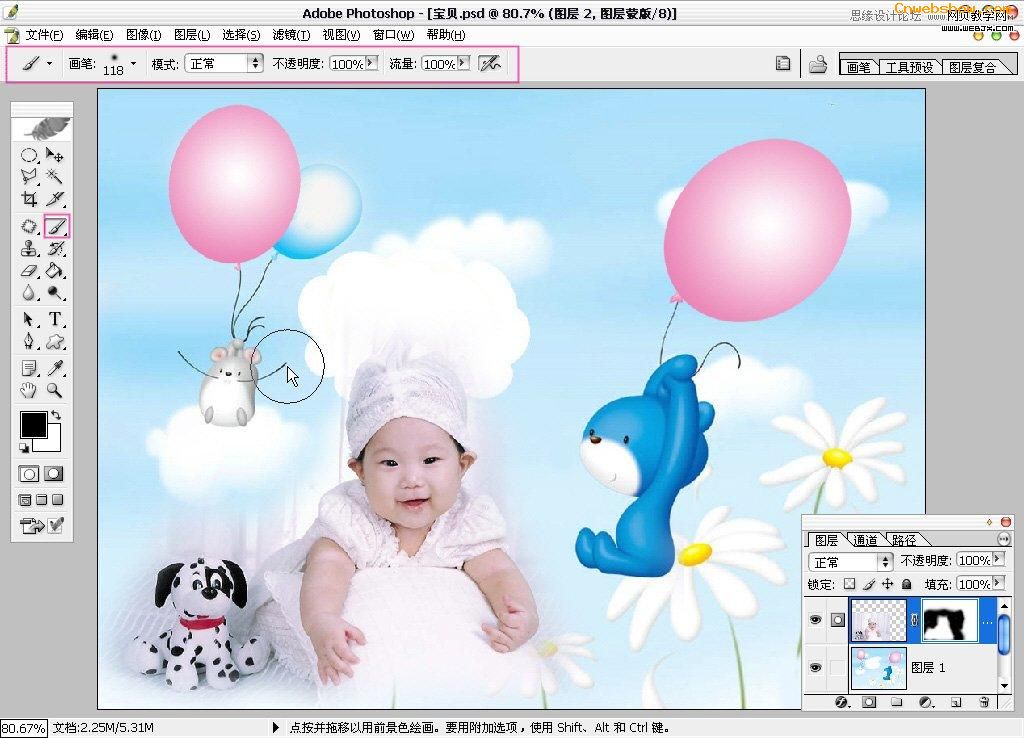Click the Add layer mask icon
Image resolution: width=1024 pixels, height=738 pixels.
click(x=869, y=702)
